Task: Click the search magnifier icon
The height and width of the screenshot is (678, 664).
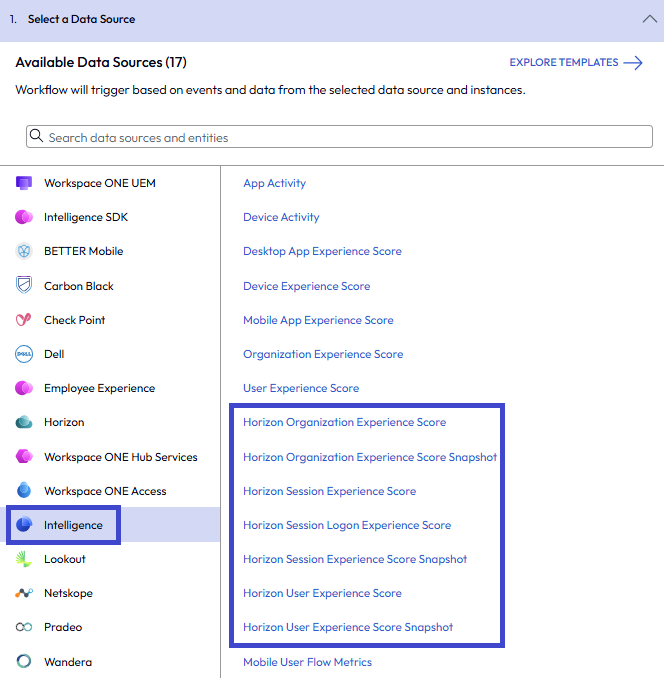Action: click(36, 136)
